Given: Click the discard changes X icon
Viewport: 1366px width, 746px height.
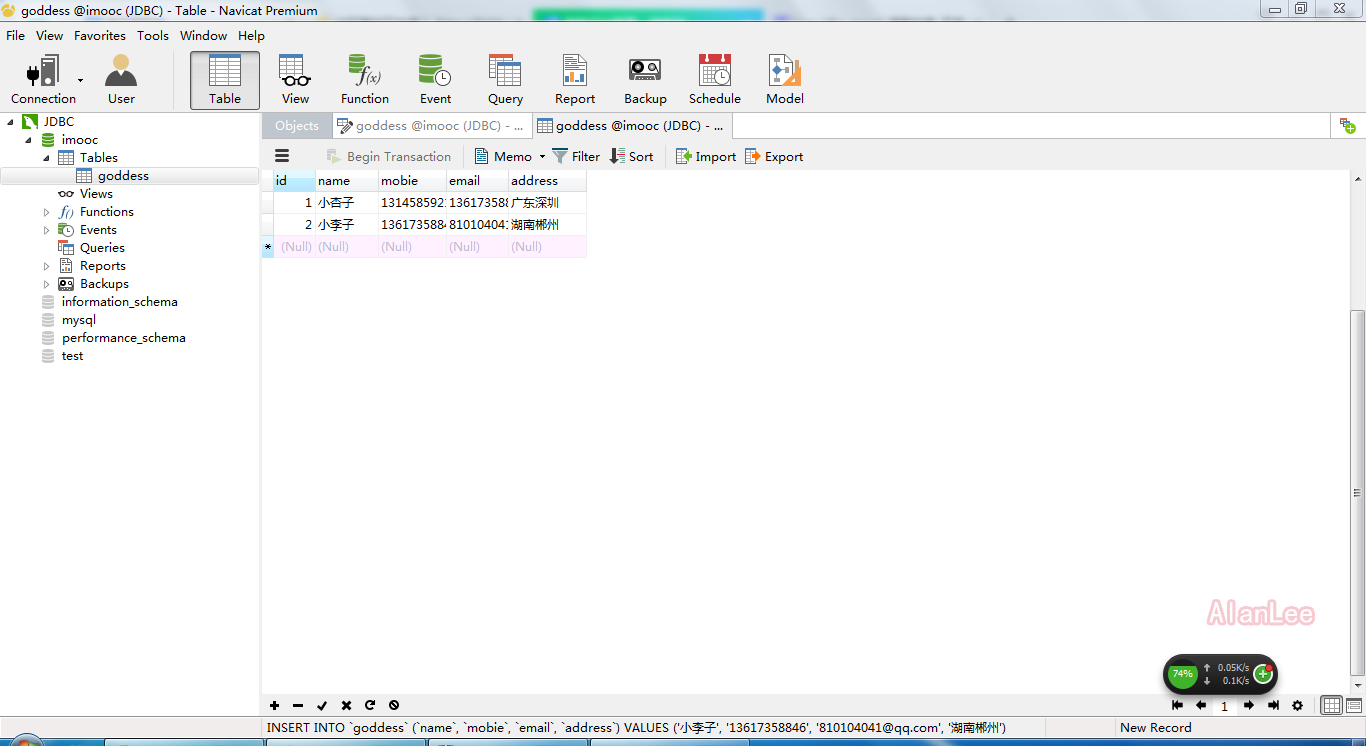Looking at the screenshot, I should point(346,705).
